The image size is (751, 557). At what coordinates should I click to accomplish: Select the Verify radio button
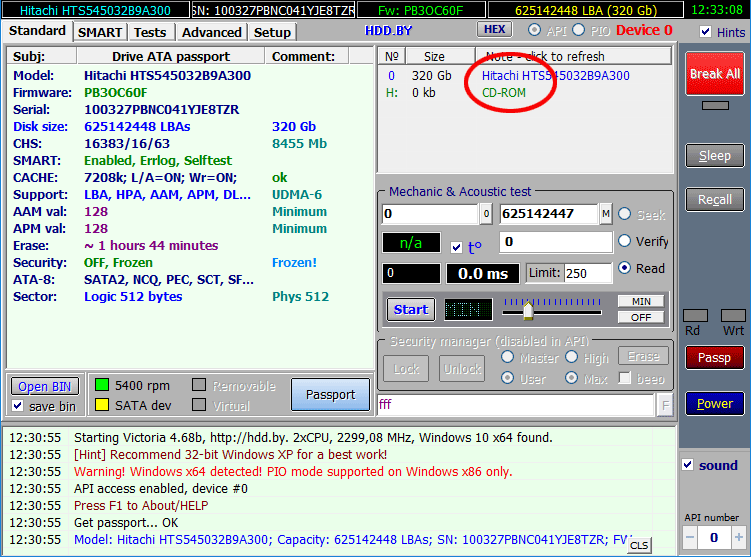625,240
